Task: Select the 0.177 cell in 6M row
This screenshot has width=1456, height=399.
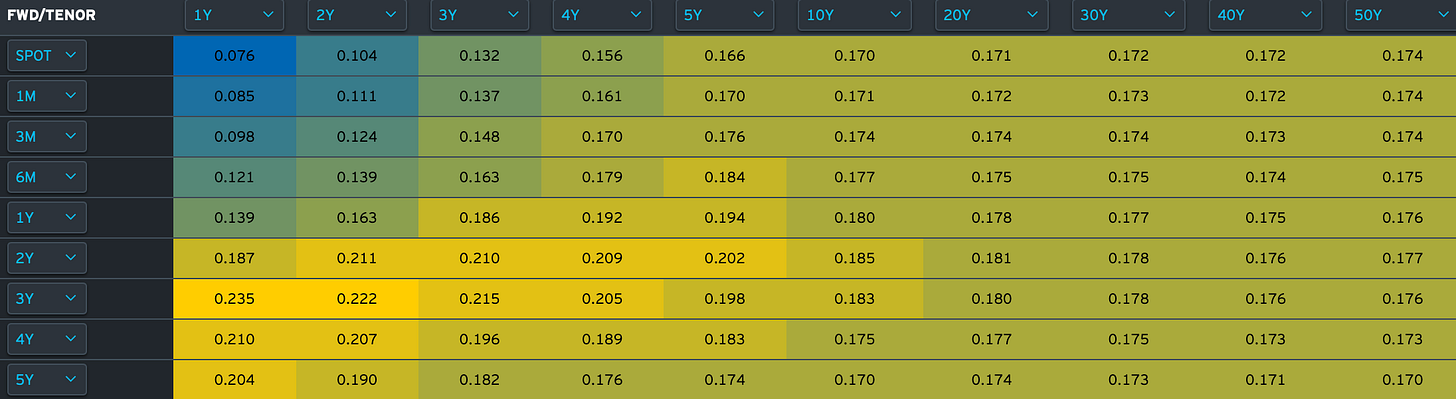Action: tap(855, 177)
